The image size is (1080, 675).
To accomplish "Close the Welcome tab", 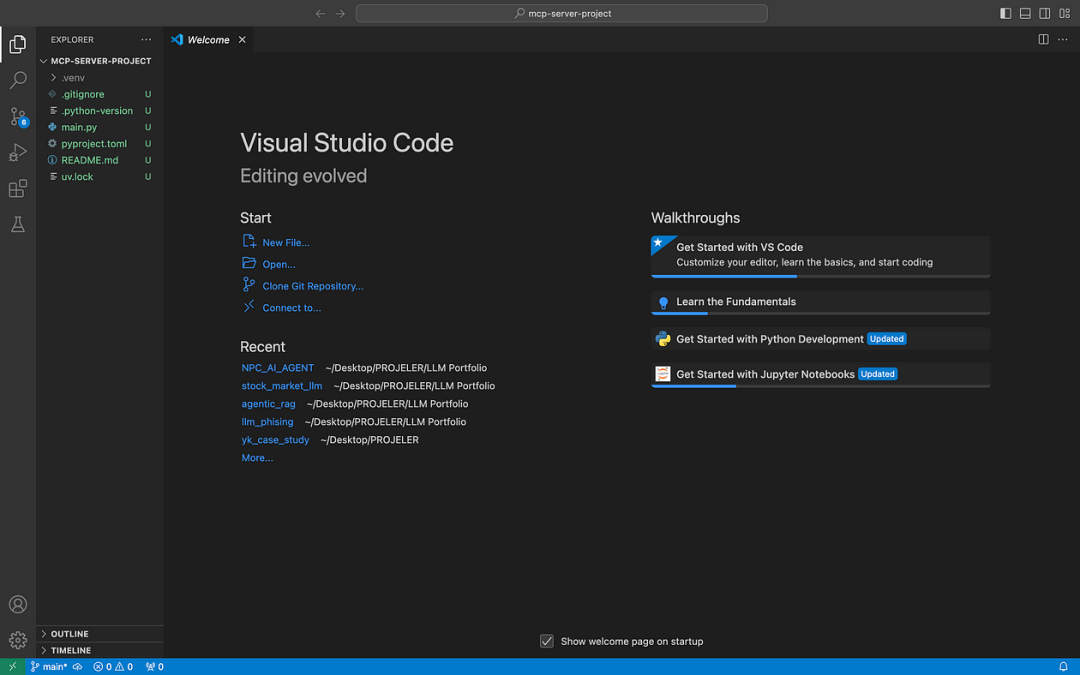I will (x=242, y=40).
